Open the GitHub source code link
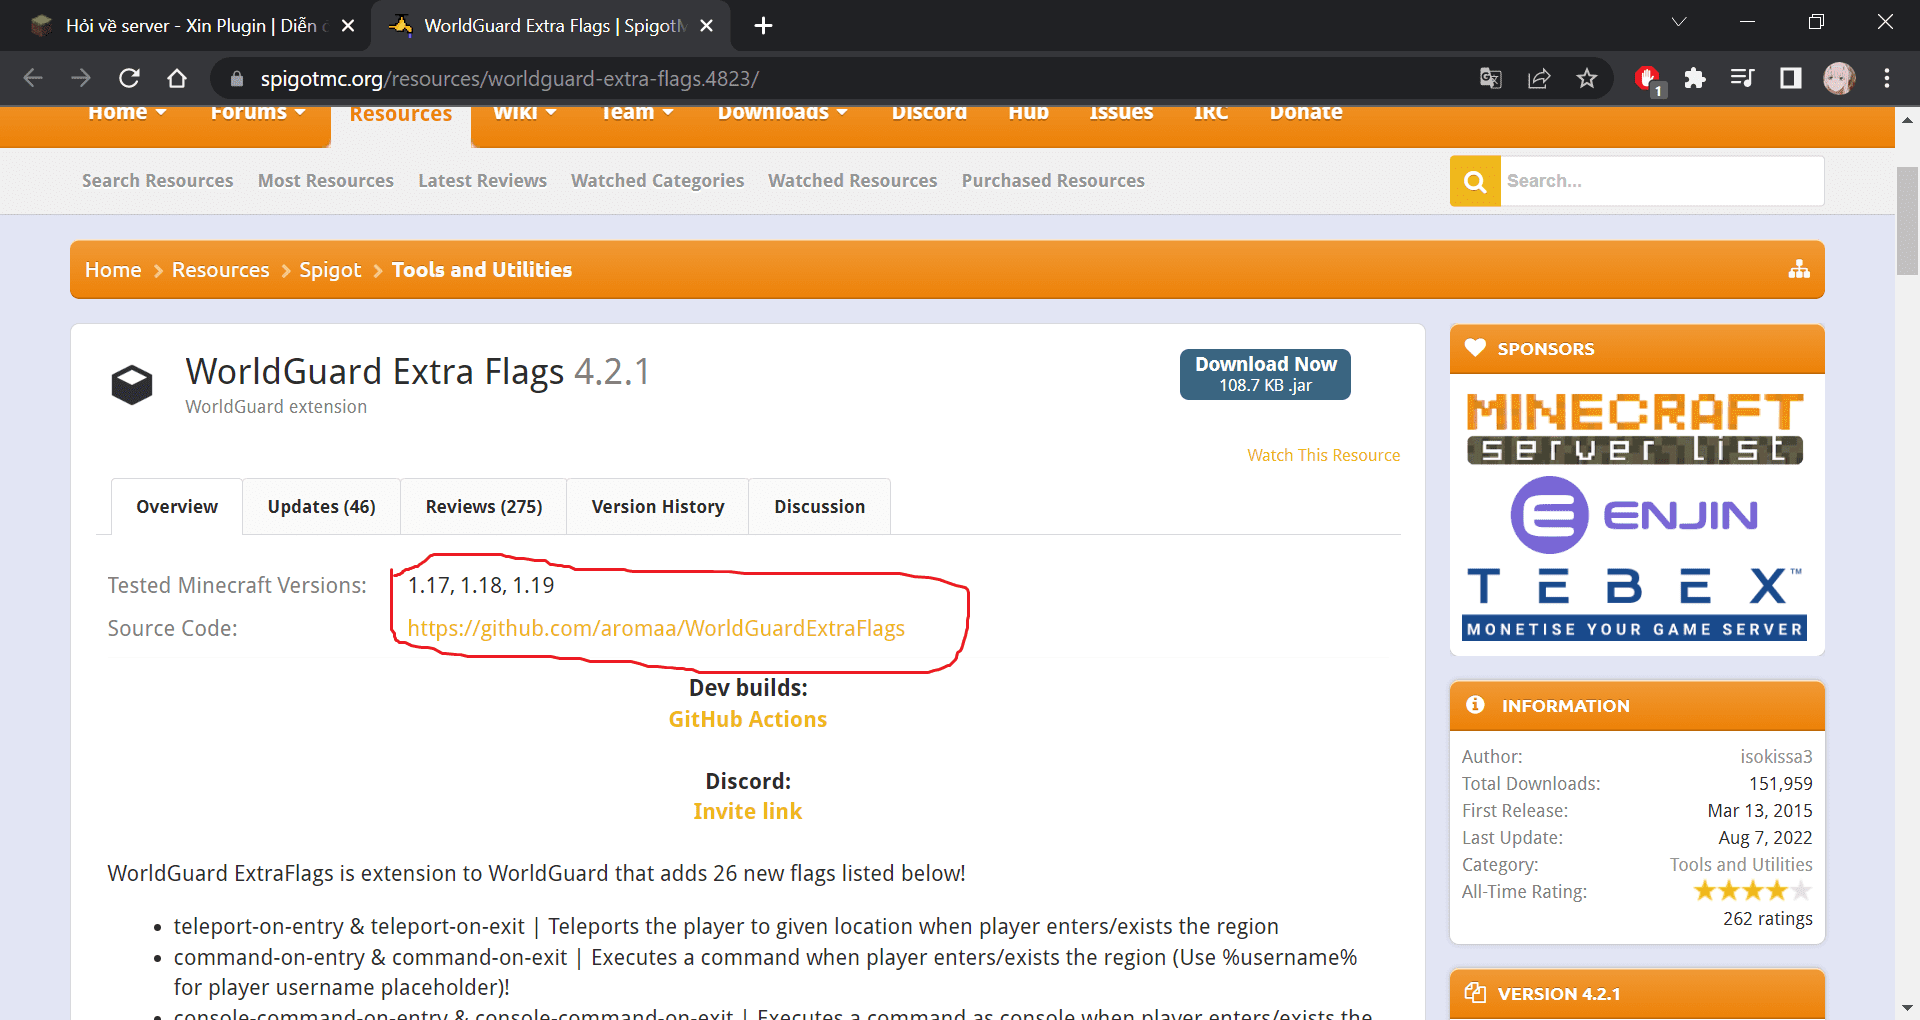Screen dimensions: 1920x1020 (x=656, y=628)
